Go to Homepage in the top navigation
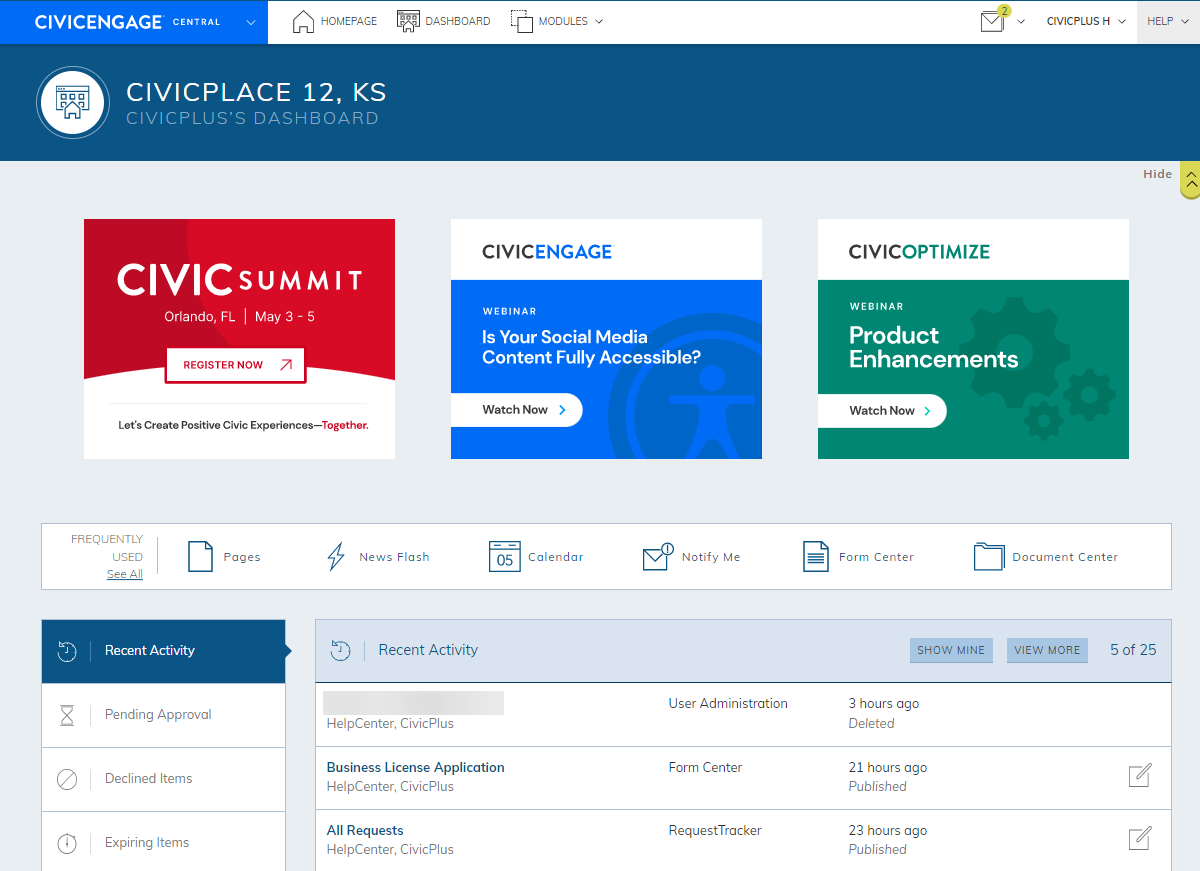This screenshot has height=871, width=1200. pyautogui.click(x=335, y=21)
